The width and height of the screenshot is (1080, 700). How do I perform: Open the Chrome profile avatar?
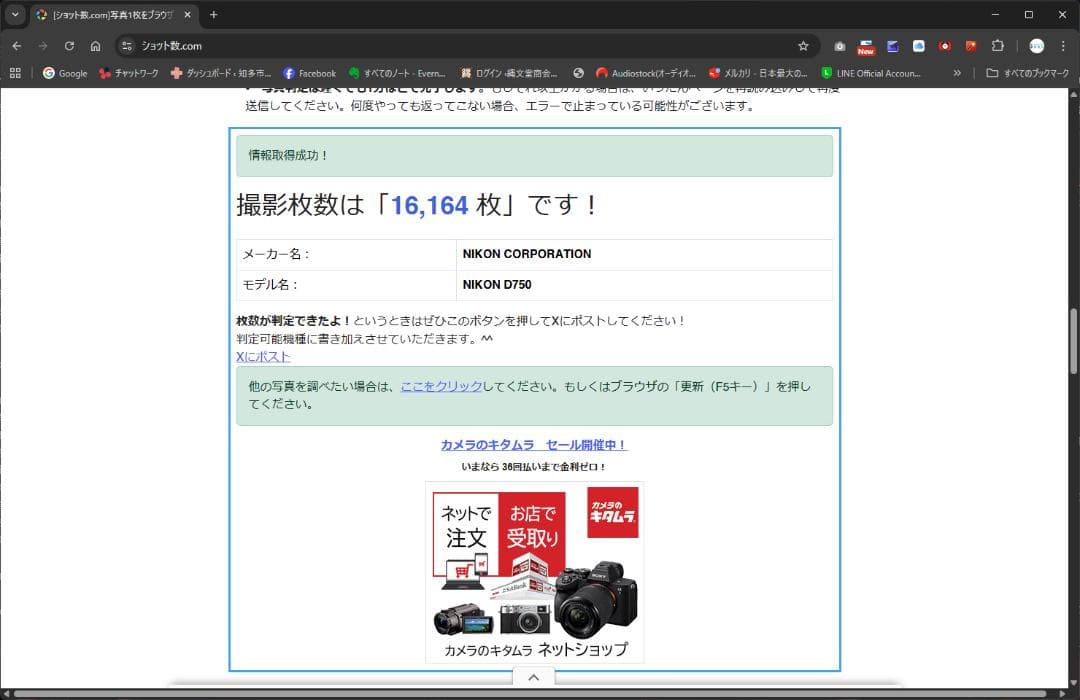(1037, 46)
